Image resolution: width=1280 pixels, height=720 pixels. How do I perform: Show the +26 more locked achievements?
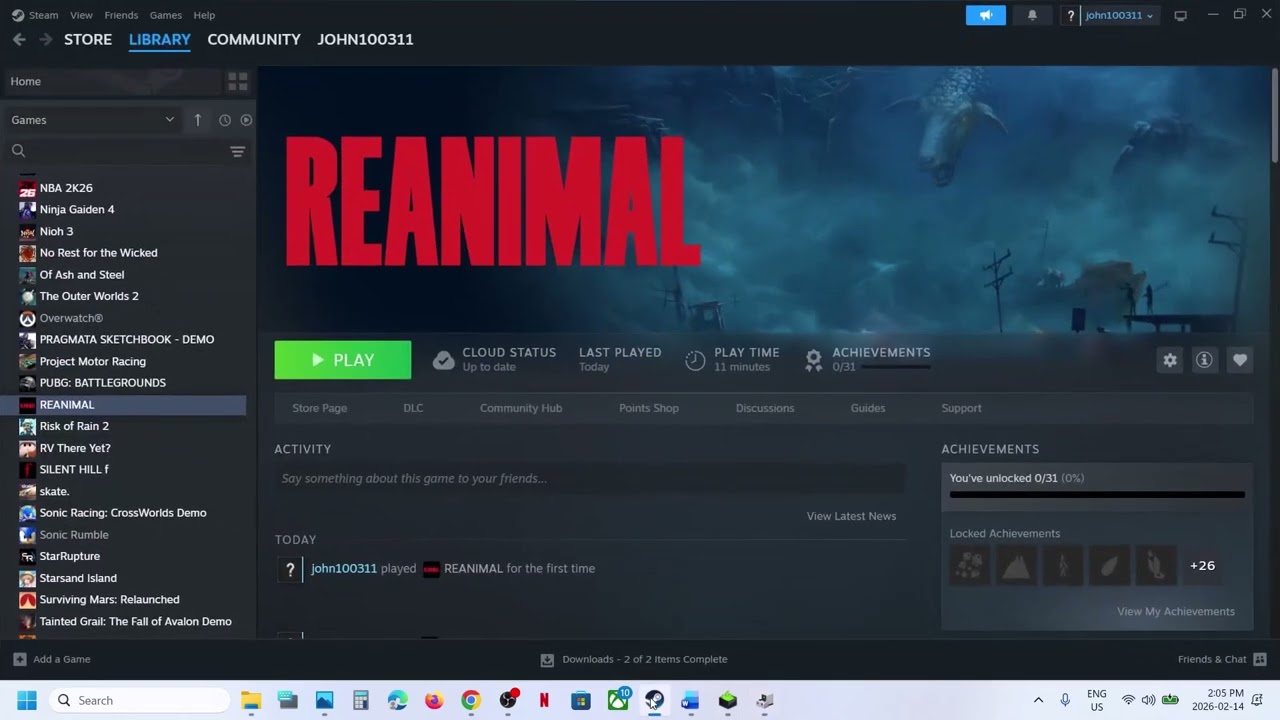coord(1203,566)
